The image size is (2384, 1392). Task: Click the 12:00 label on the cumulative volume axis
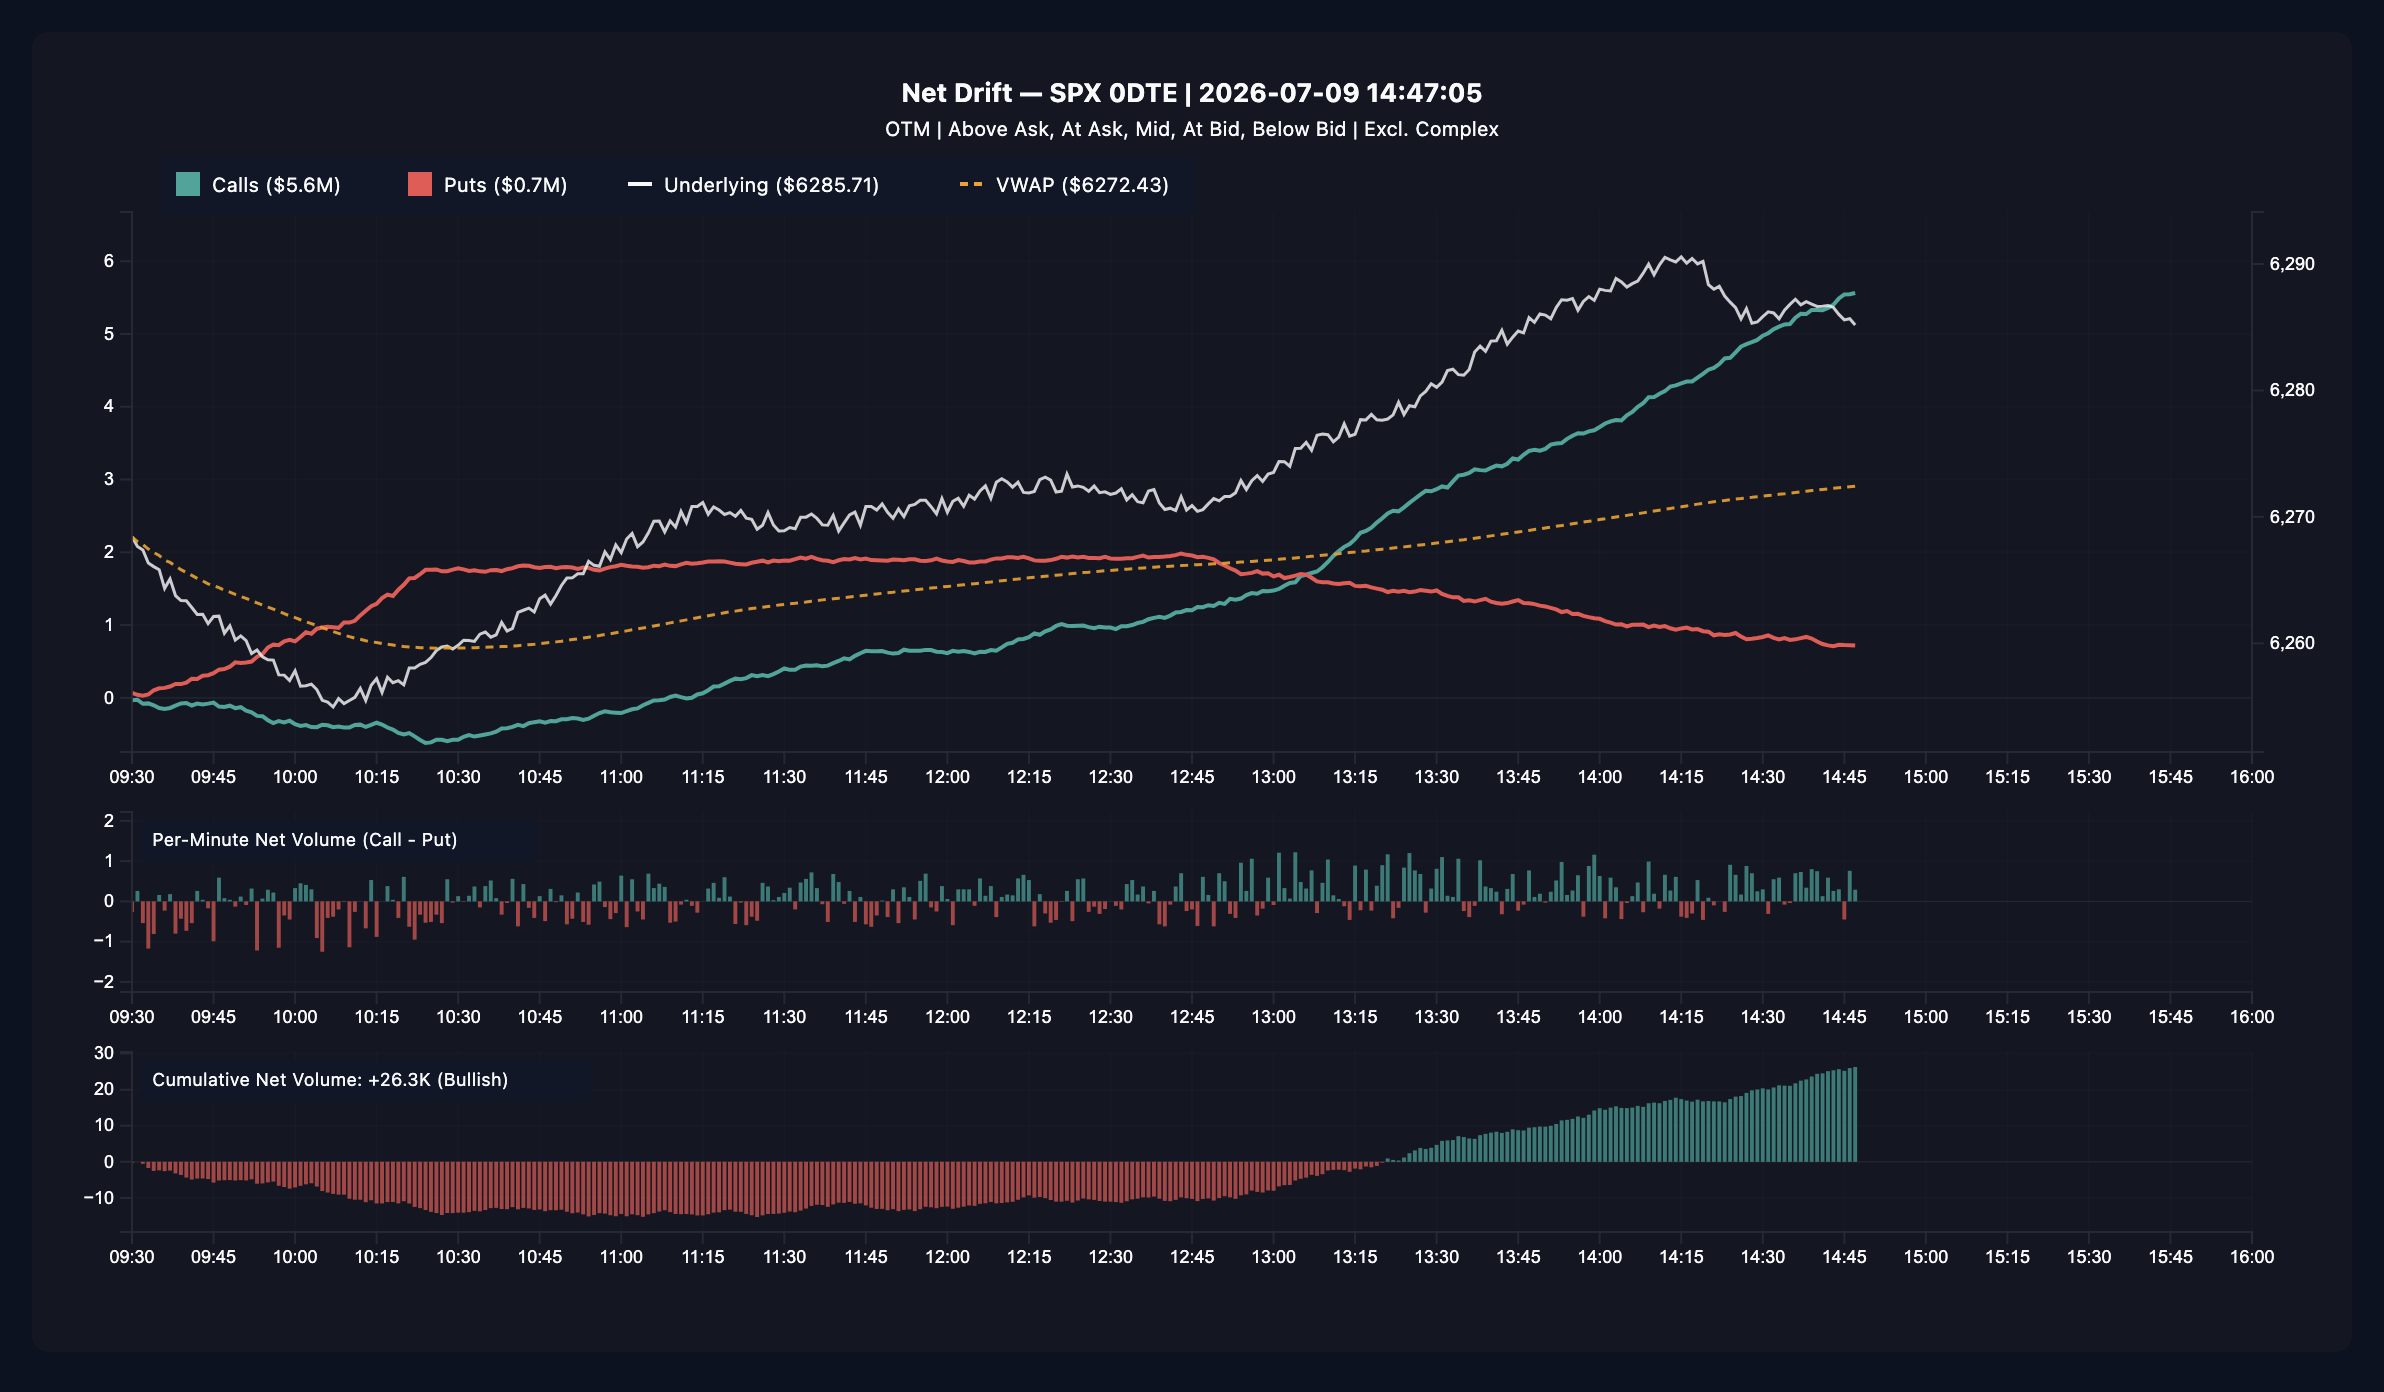(947, 1257)
